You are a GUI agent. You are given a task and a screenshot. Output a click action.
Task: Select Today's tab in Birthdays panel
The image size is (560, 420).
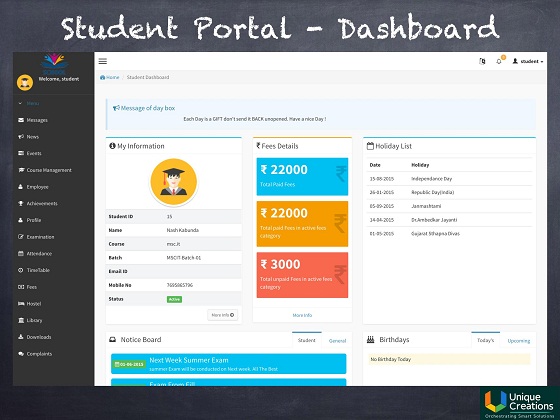(485, 340)
